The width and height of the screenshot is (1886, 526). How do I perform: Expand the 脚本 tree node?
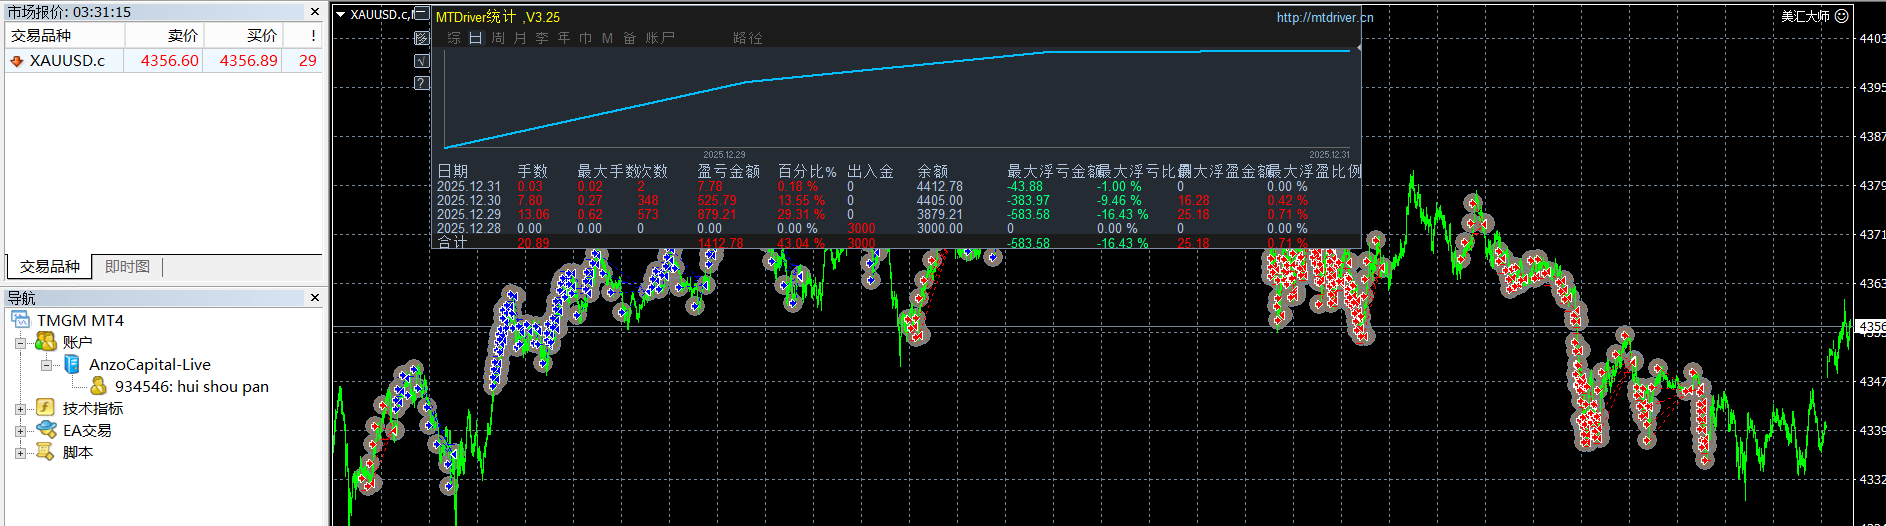coord(20,453)
